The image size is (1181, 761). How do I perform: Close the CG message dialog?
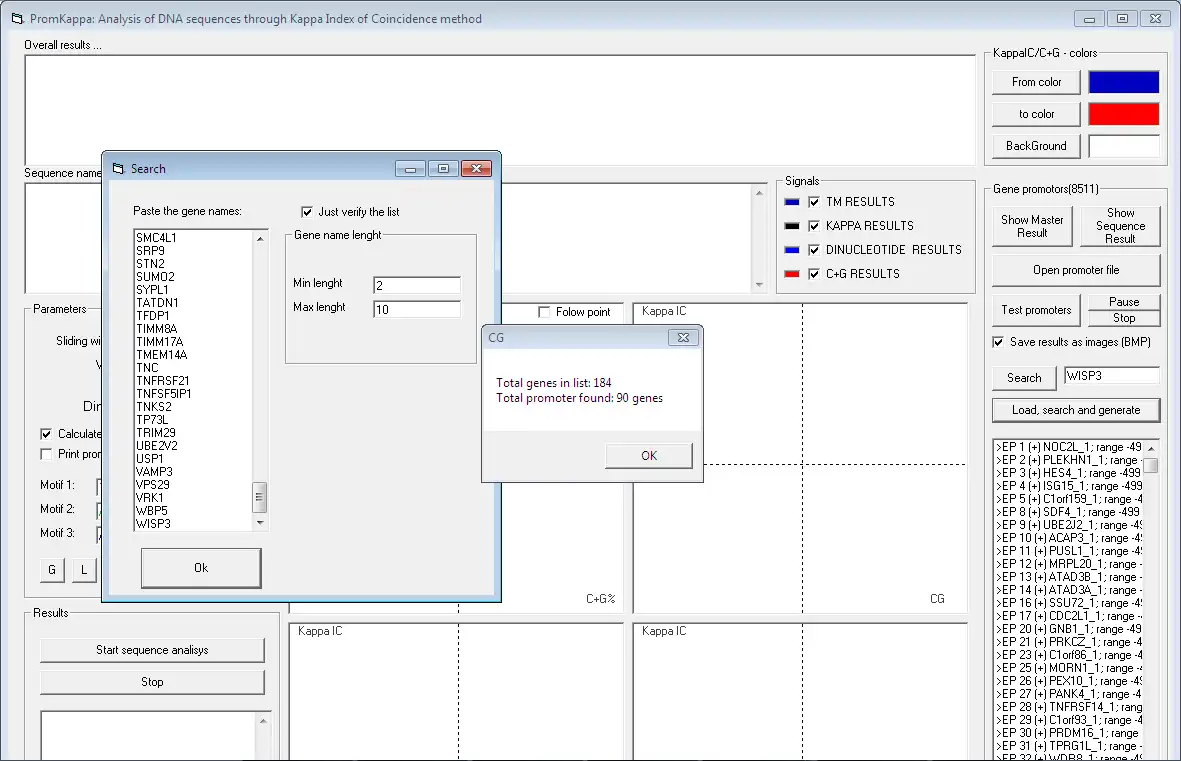683,338
